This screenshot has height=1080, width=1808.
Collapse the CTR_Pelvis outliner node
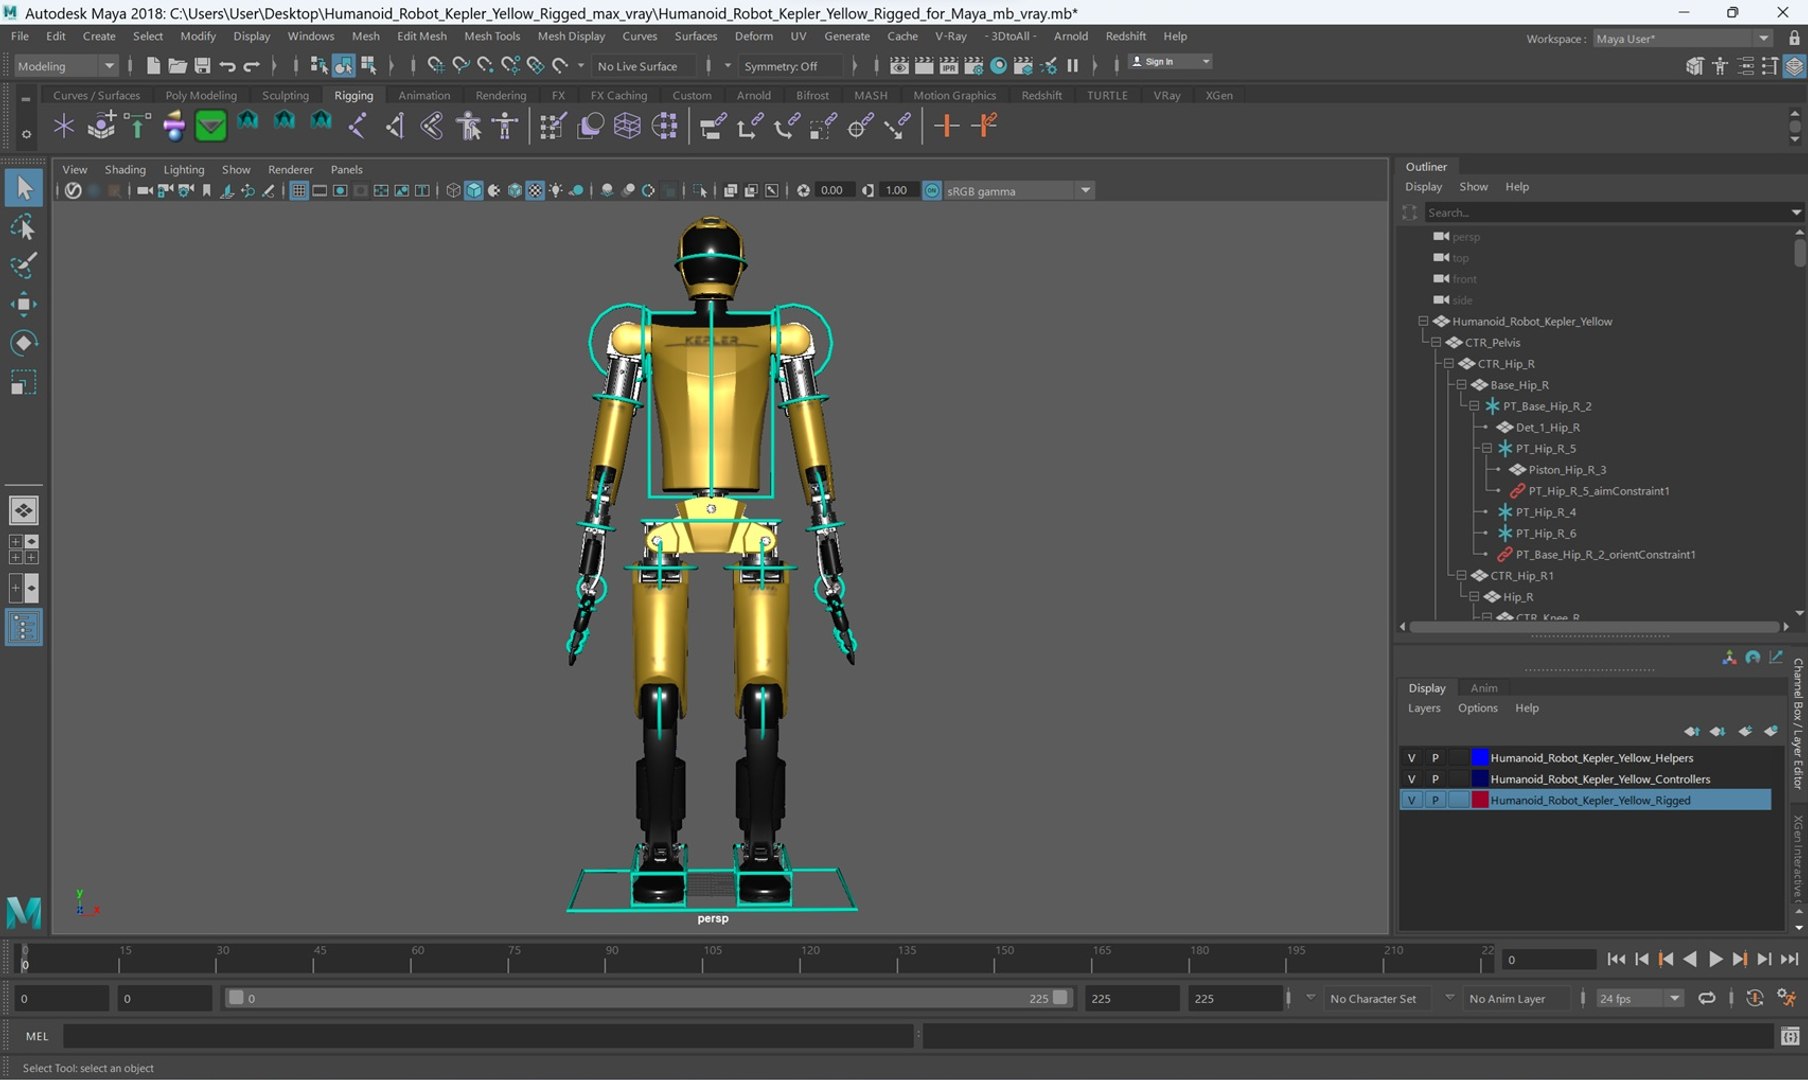(1436, 342)
